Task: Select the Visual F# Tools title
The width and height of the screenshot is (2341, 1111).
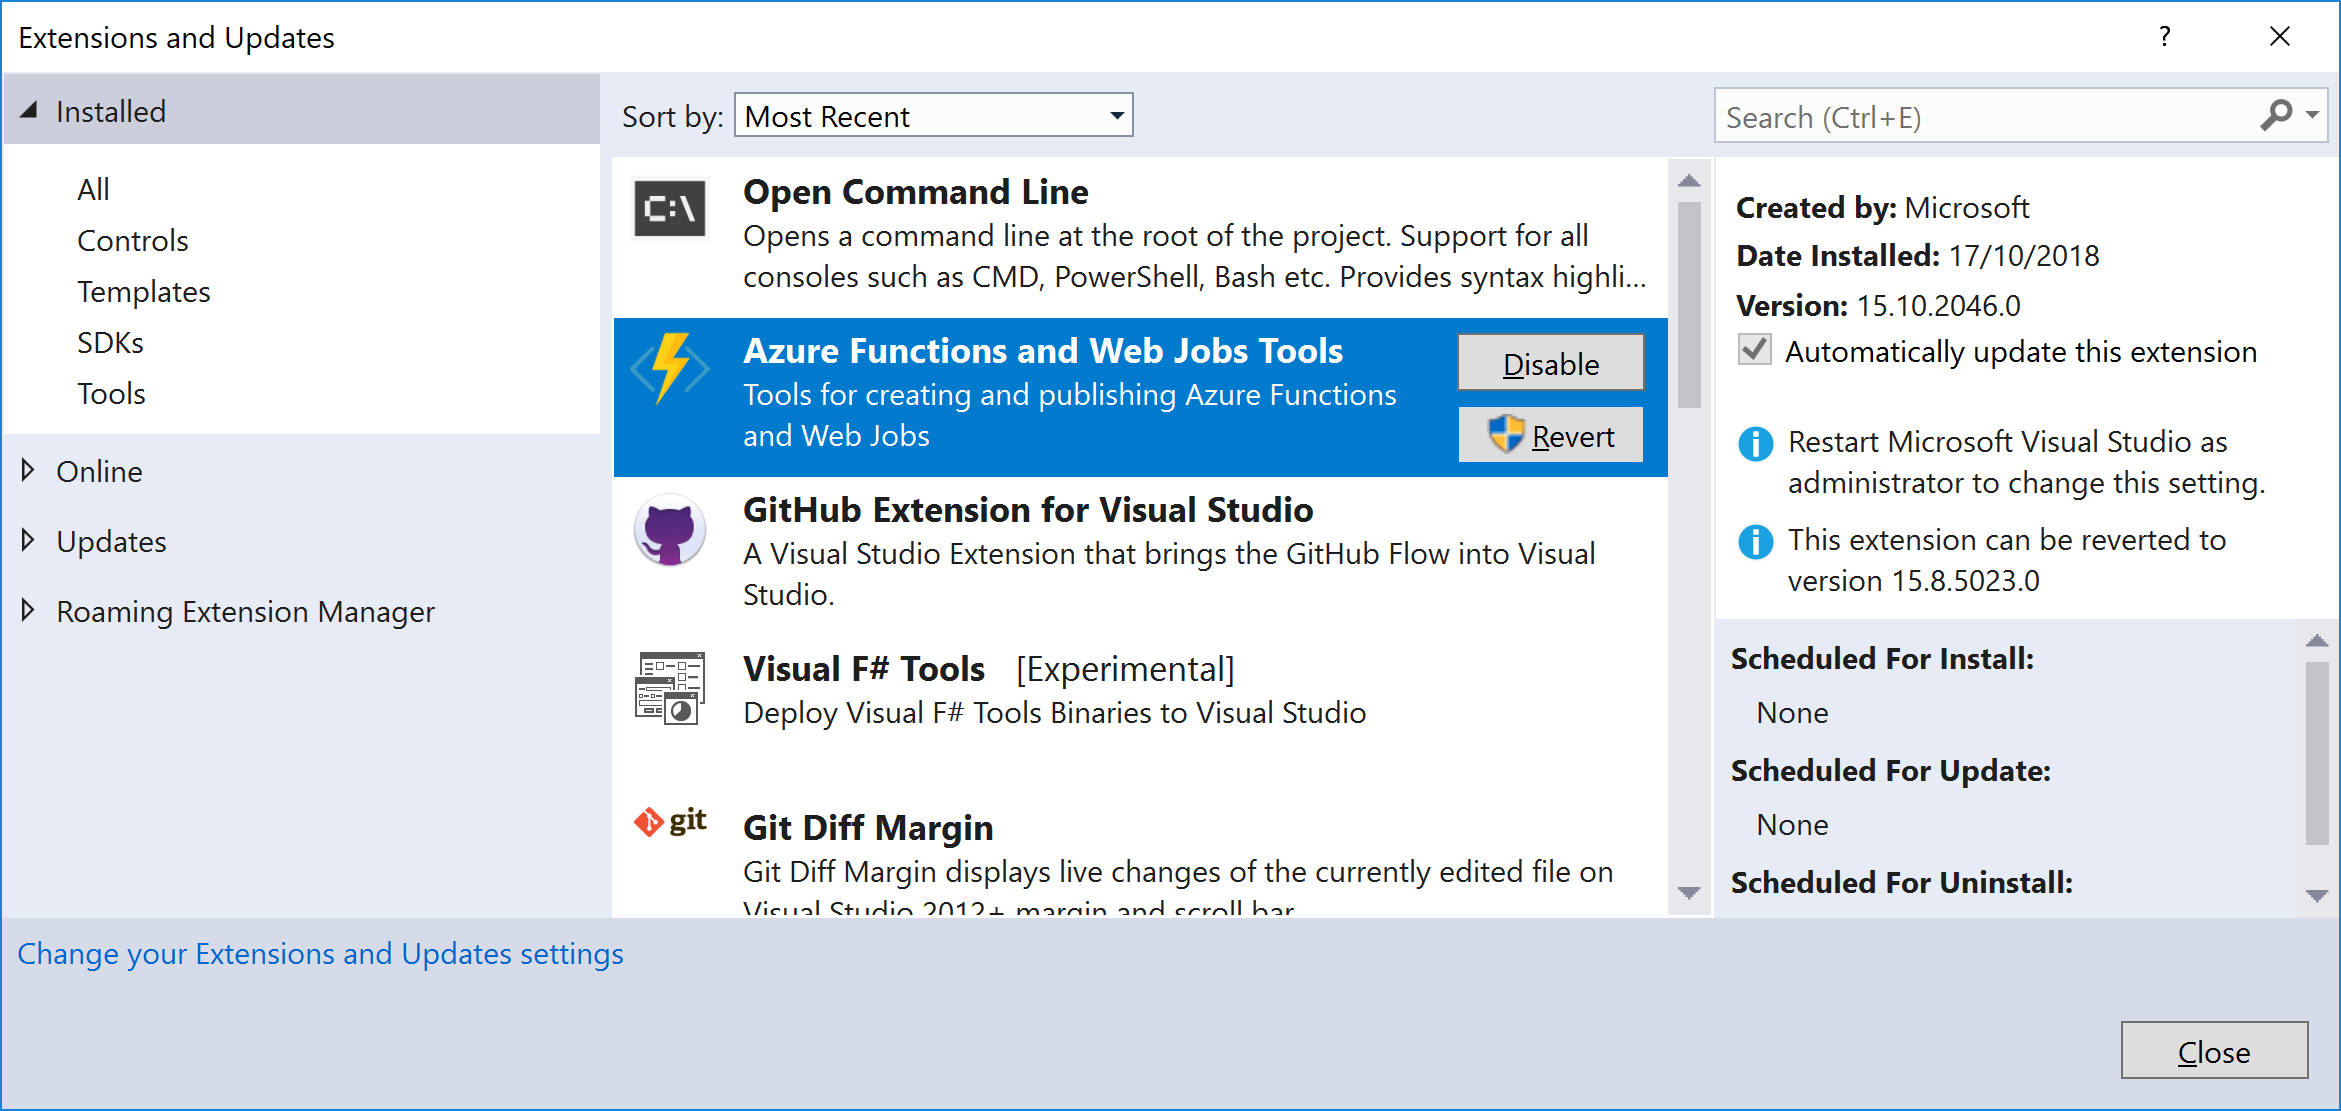Action: pos(864,668)
